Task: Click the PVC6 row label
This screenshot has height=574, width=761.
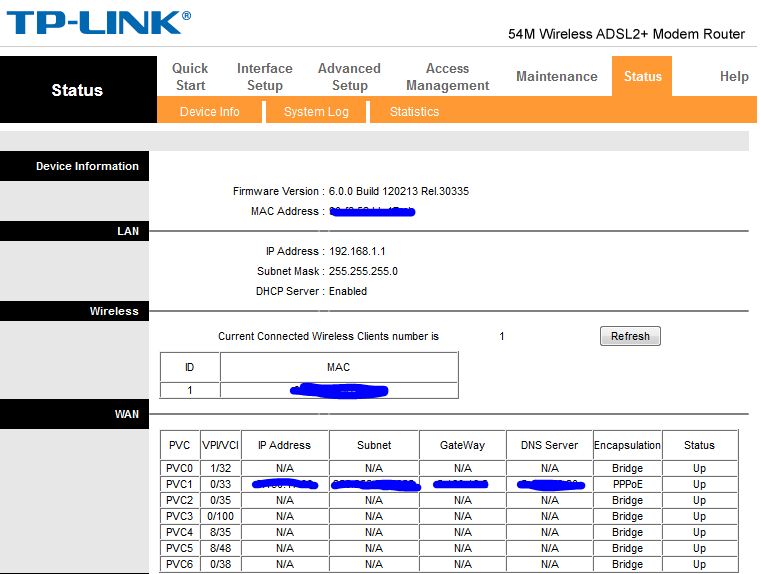Action: coord(180,564)
